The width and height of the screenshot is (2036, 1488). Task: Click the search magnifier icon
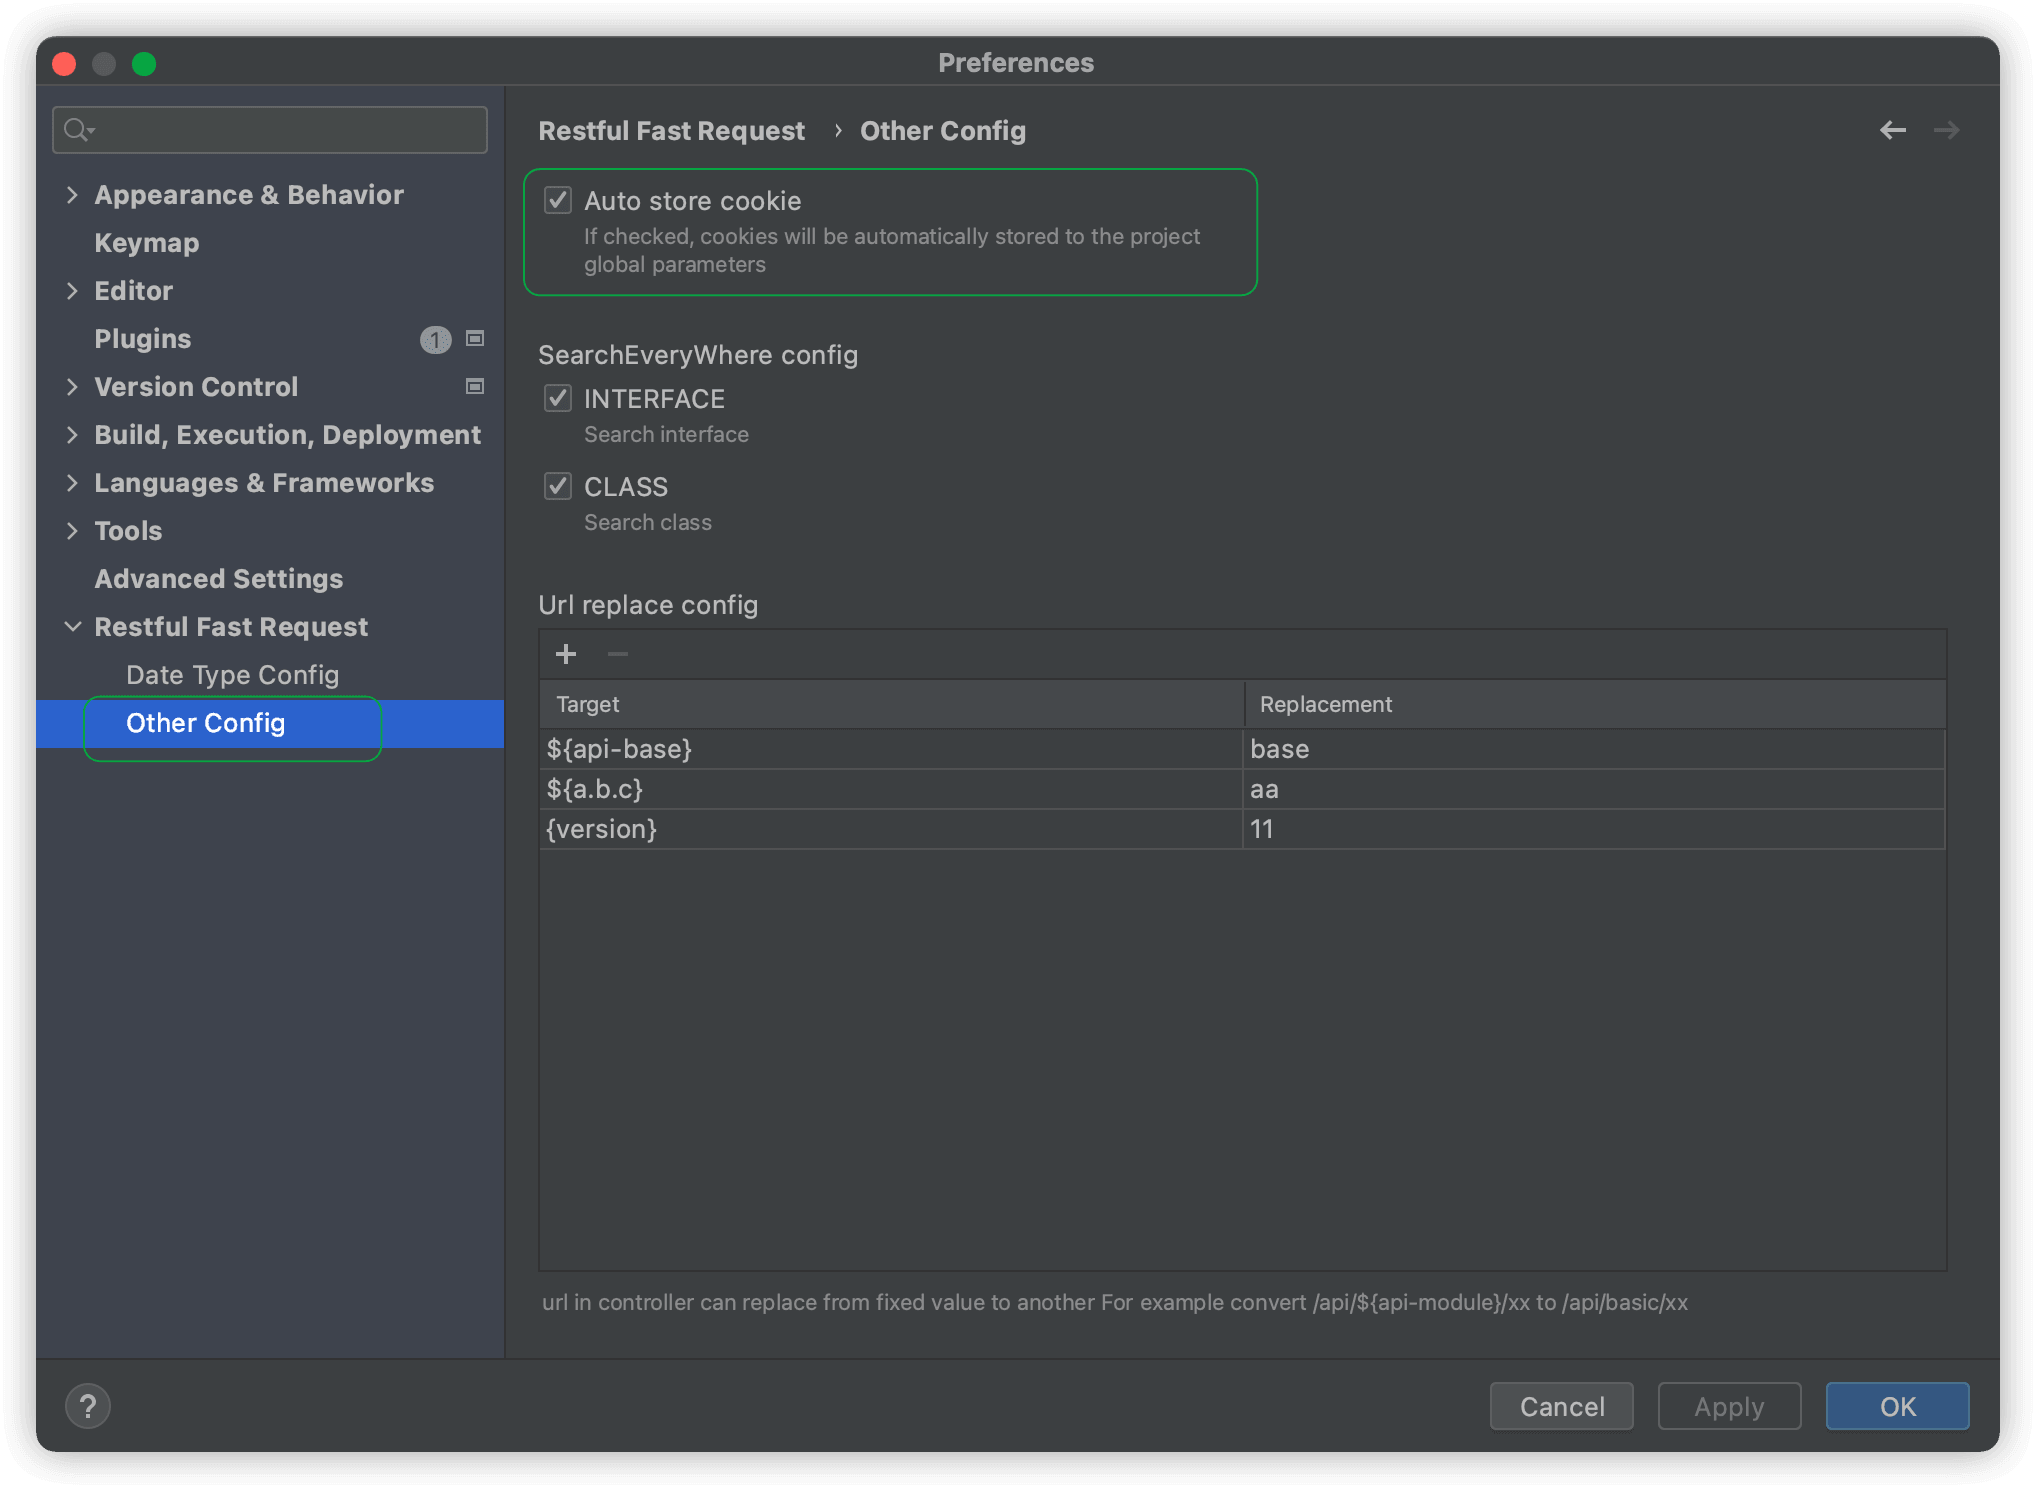coord(77,130)
